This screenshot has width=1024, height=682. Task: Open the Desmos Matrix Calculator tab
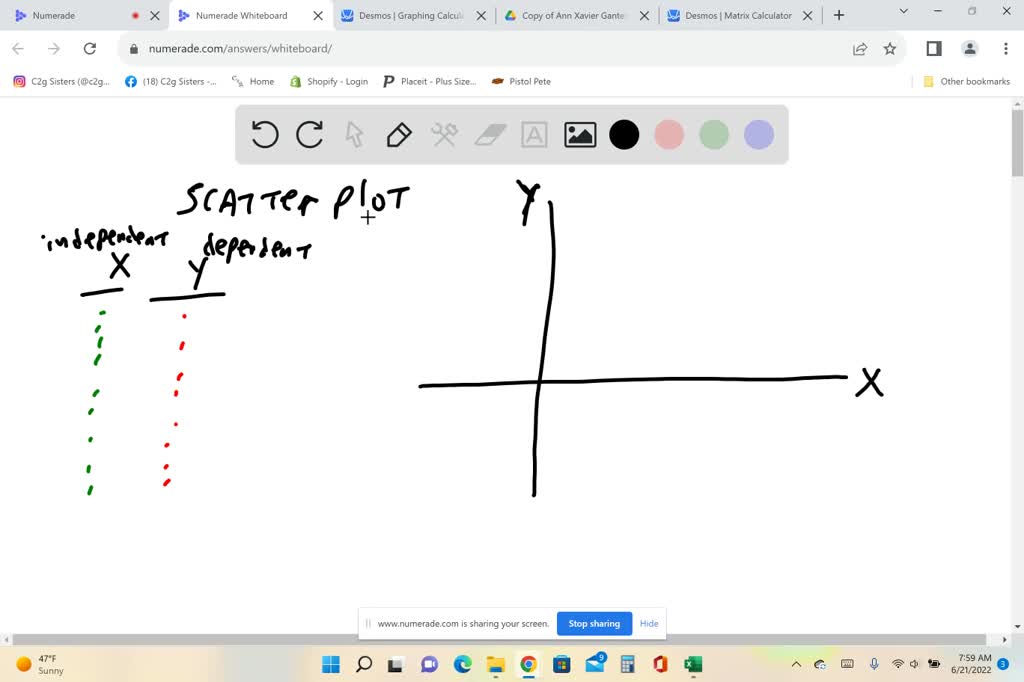coord(737,16)
